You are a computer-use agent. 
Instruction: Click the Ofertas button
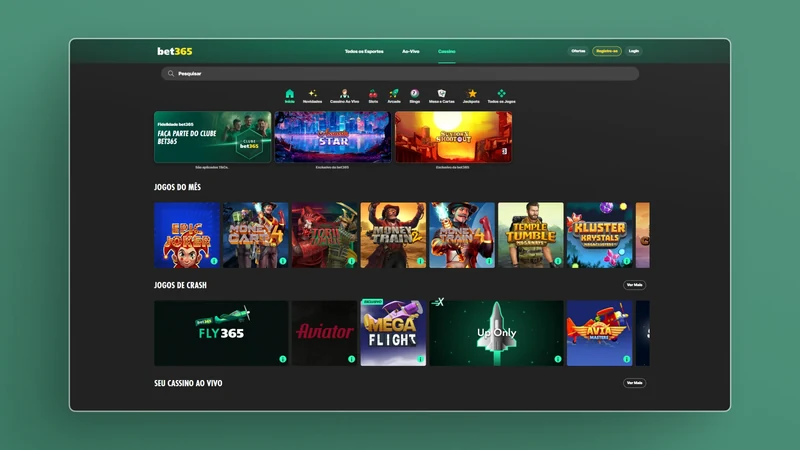[x=578, y=51]
